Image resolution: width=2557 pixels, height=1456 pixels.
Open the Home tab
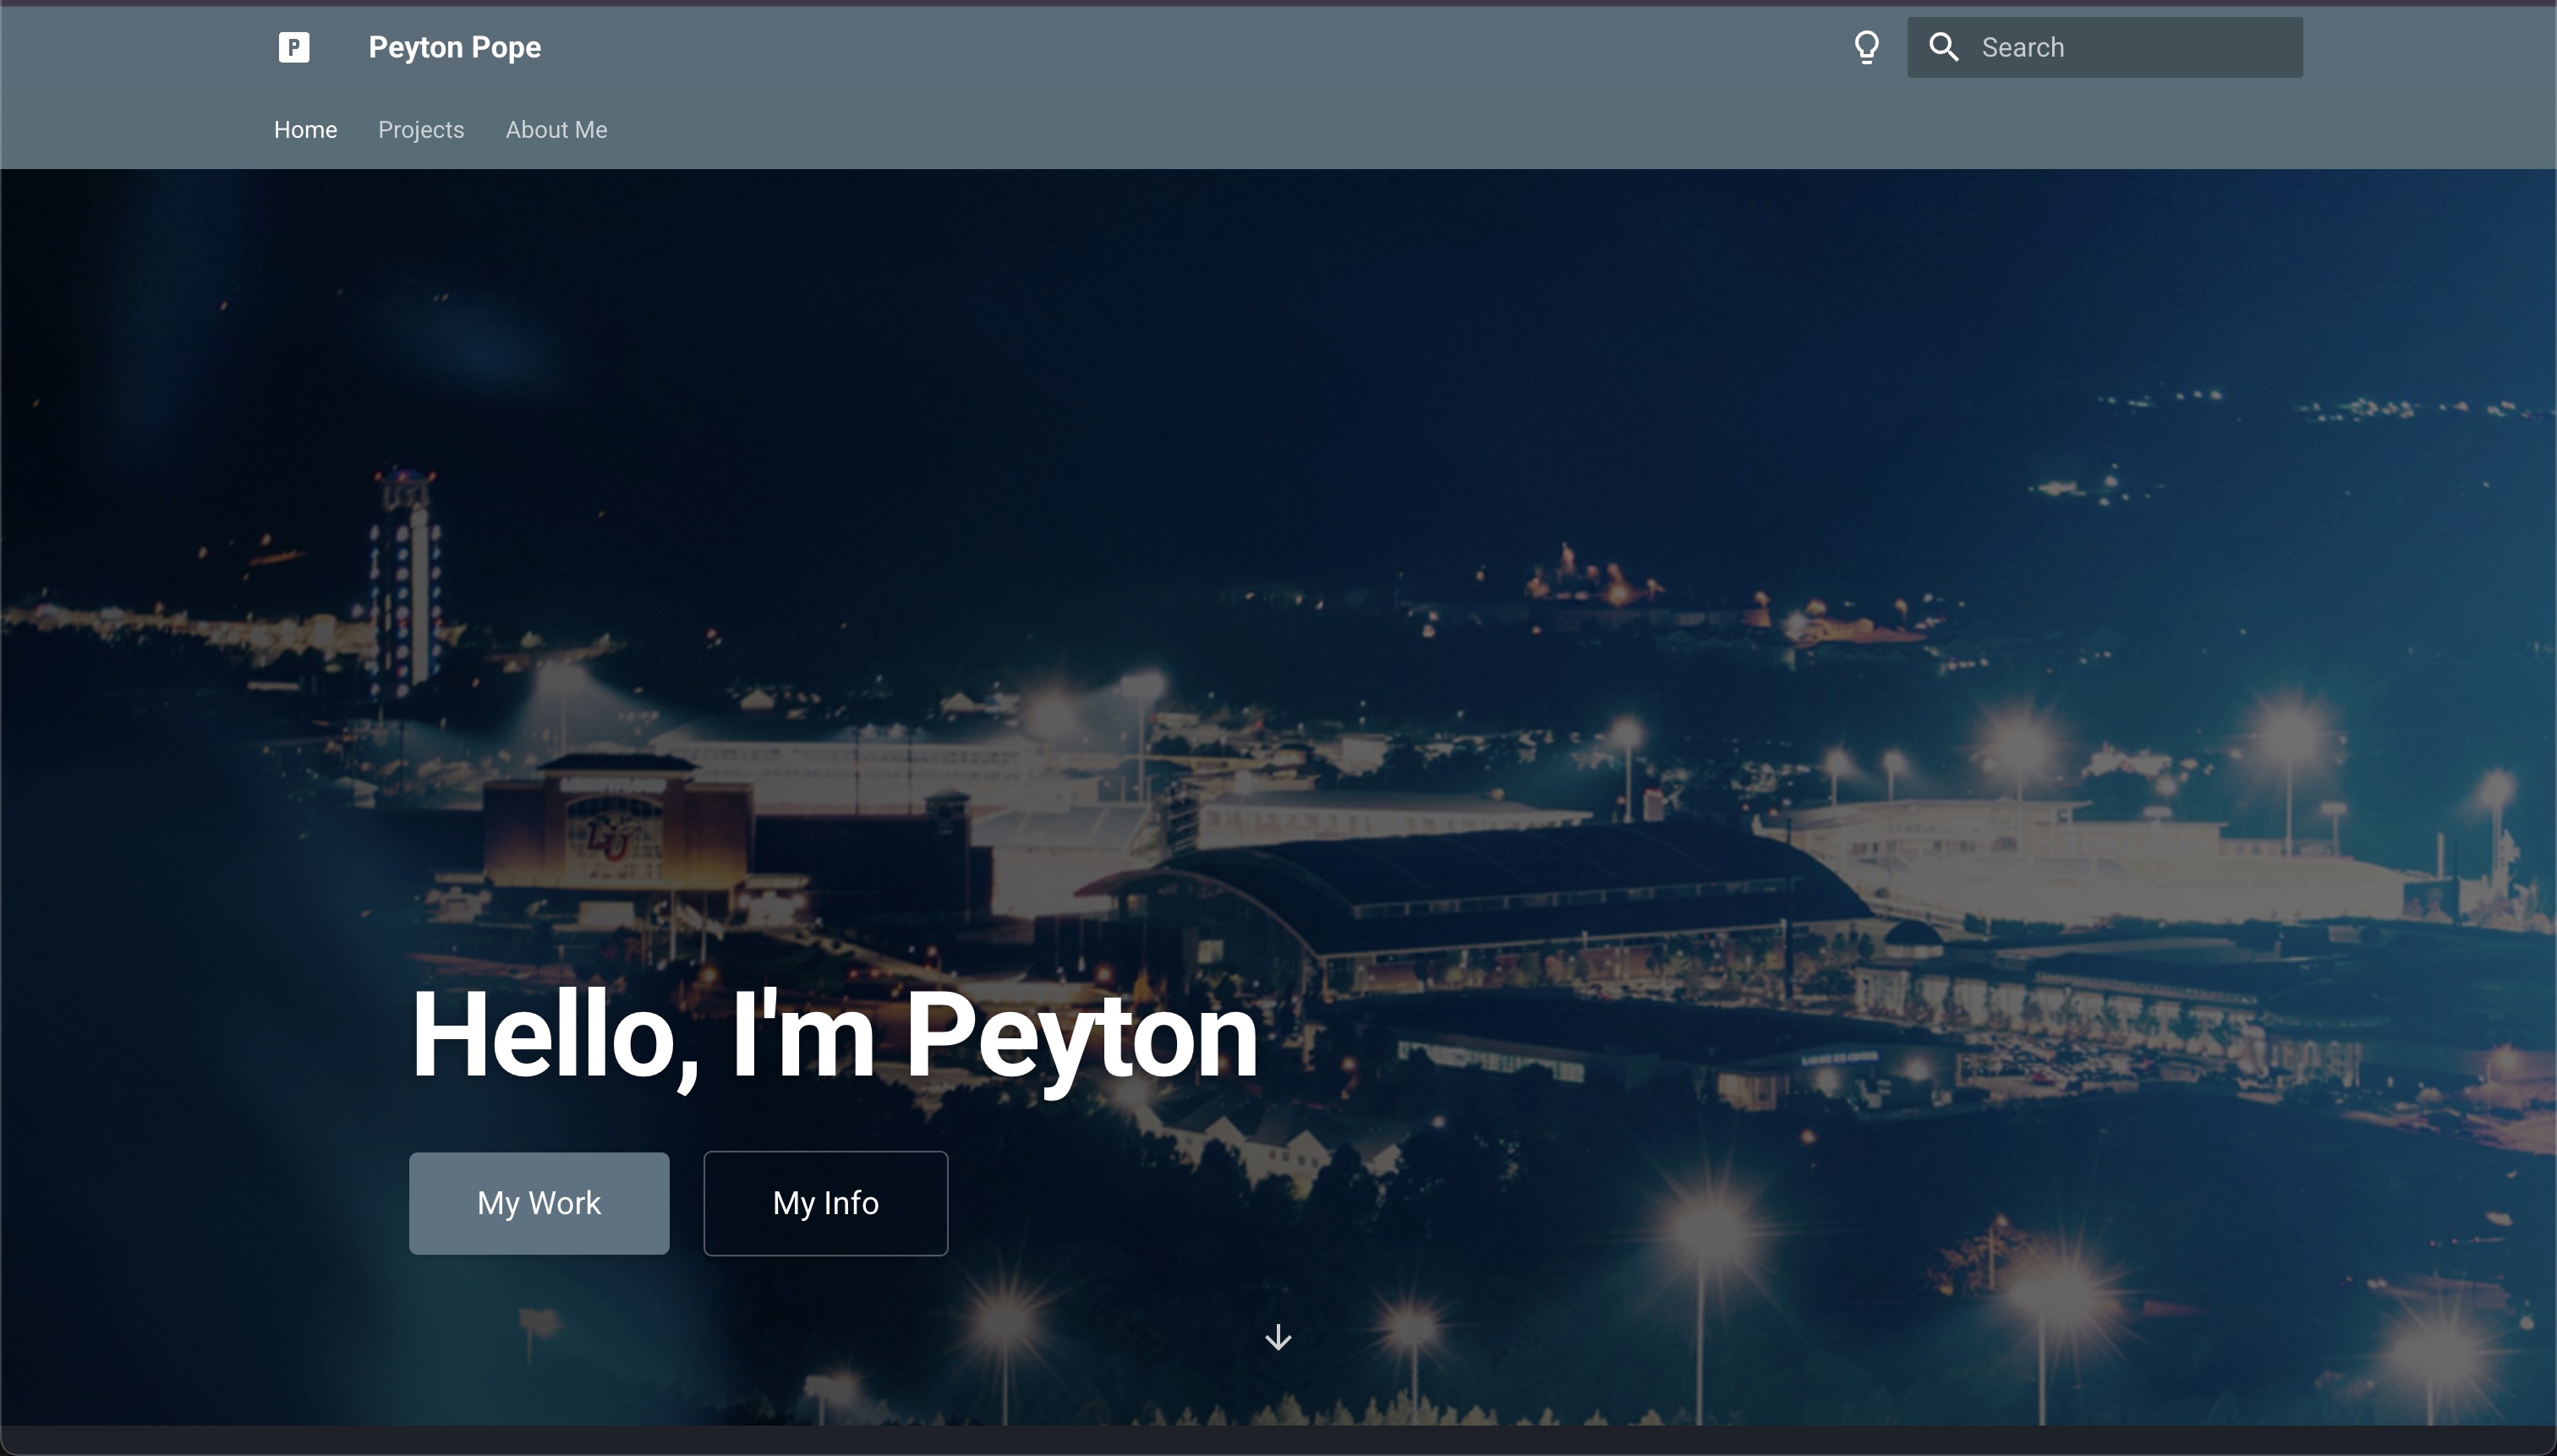click(x=305, y=130)
